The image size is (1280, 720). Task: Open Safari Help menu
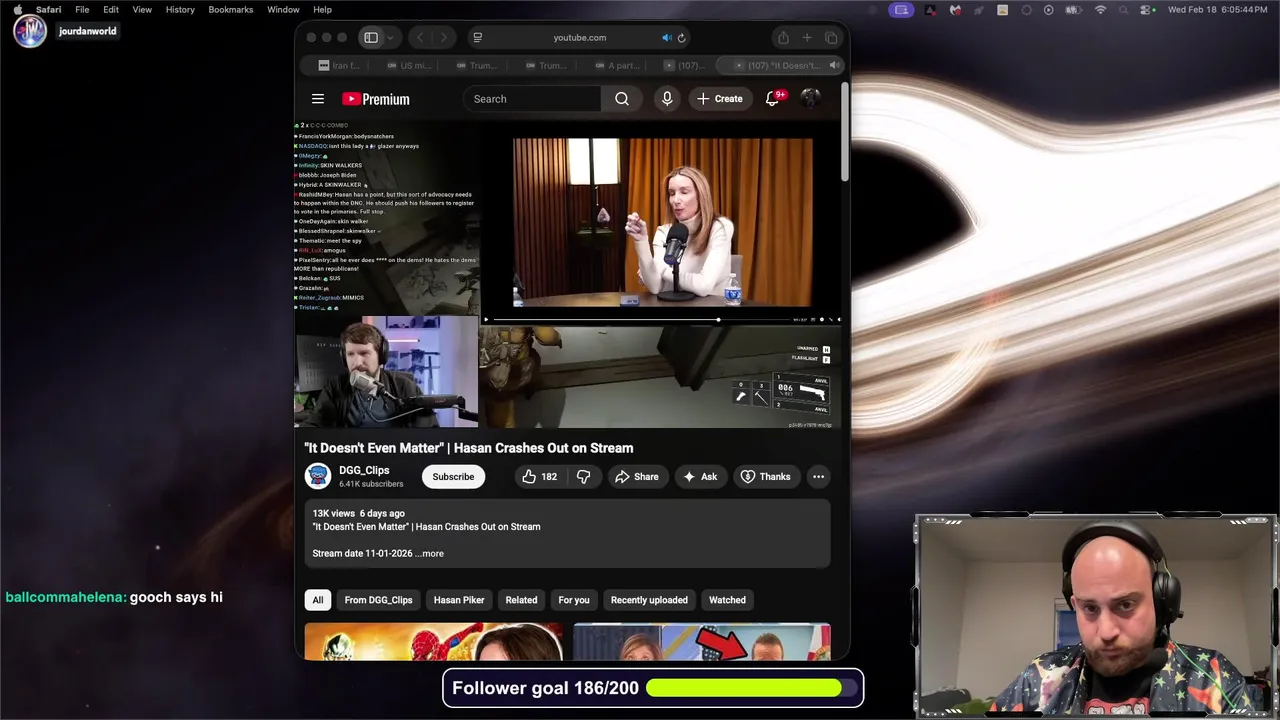(x=322, y=10)
